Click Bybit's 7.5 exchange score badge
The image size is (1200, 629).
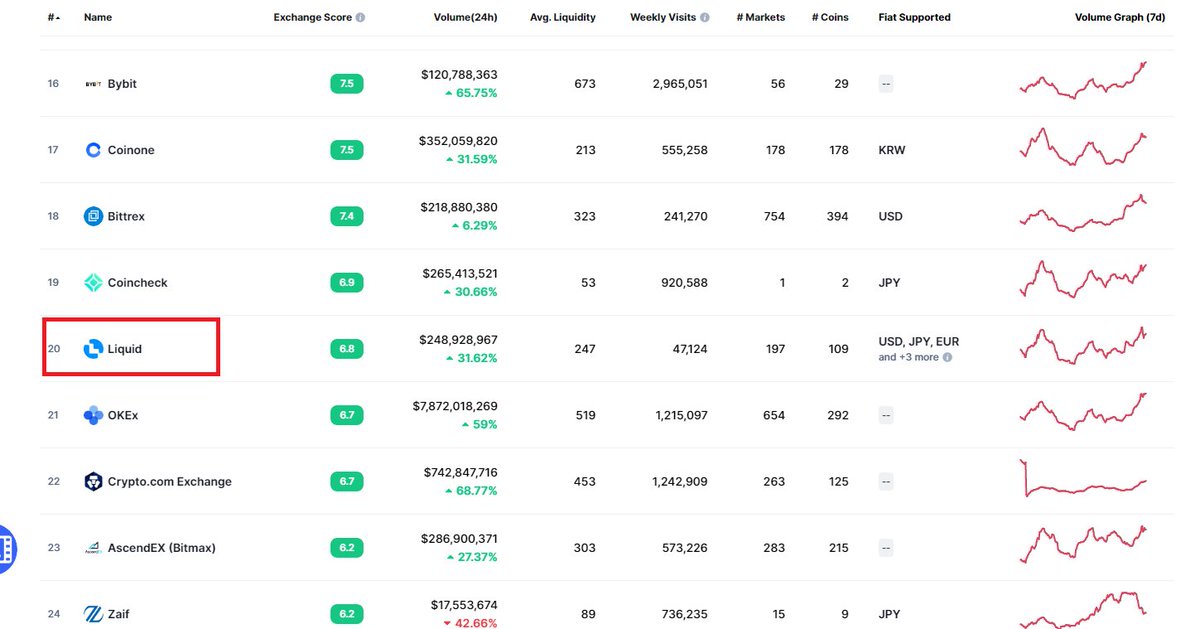[x=347, y=84]
